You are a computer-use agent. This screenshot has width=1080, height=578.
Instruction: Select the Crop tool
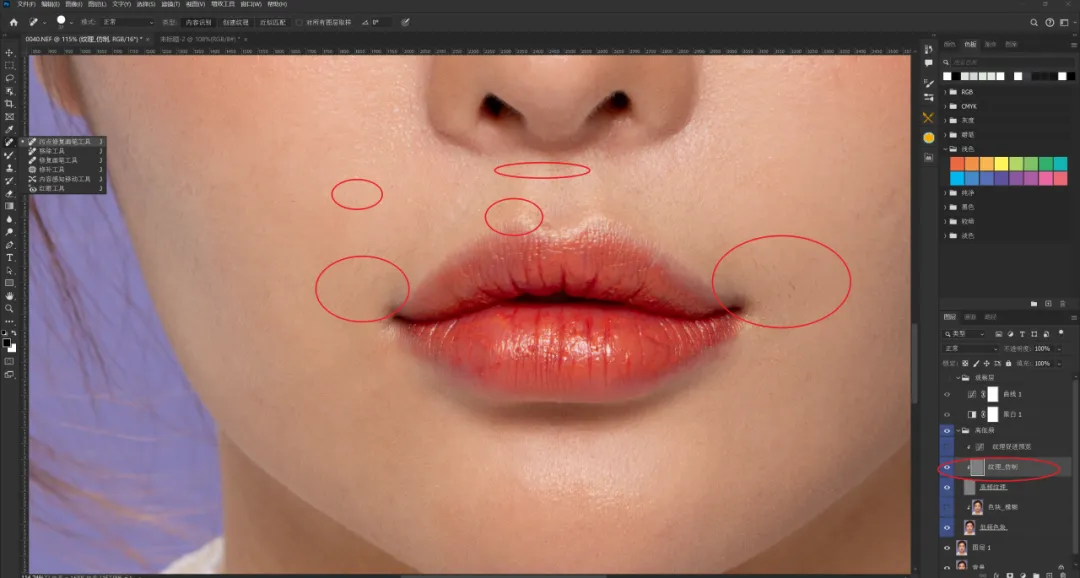[9, 104]
